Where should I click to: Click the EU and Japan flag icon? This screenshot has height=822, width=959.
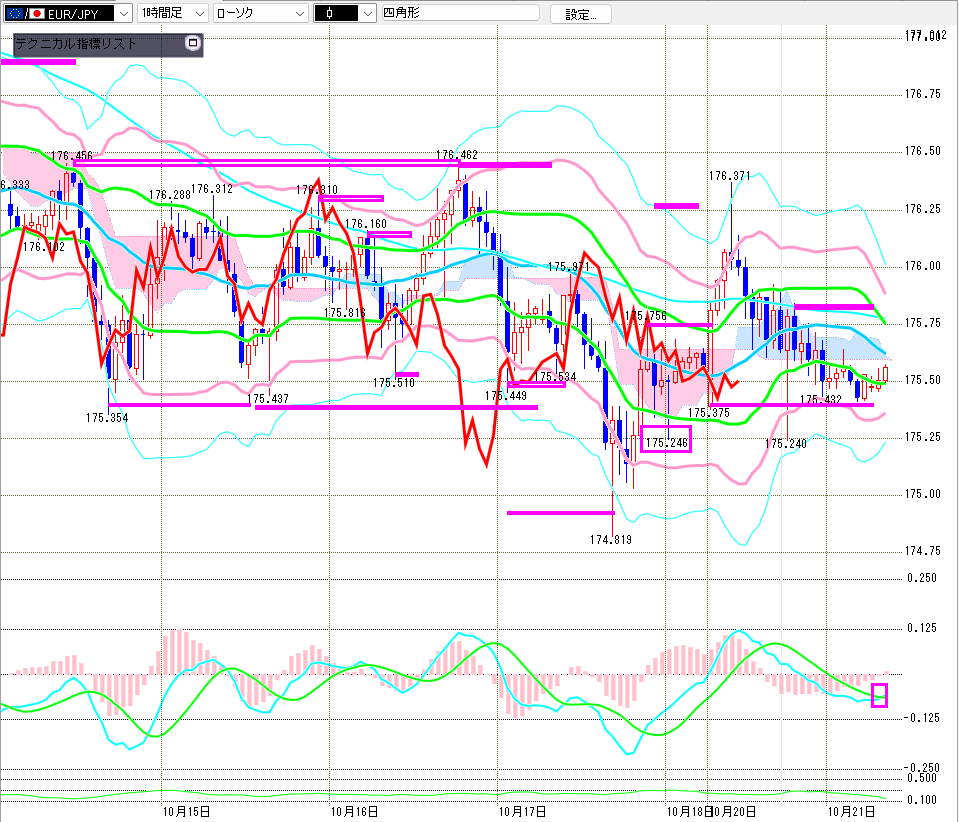pyautogui.click(x=26, y=14)
